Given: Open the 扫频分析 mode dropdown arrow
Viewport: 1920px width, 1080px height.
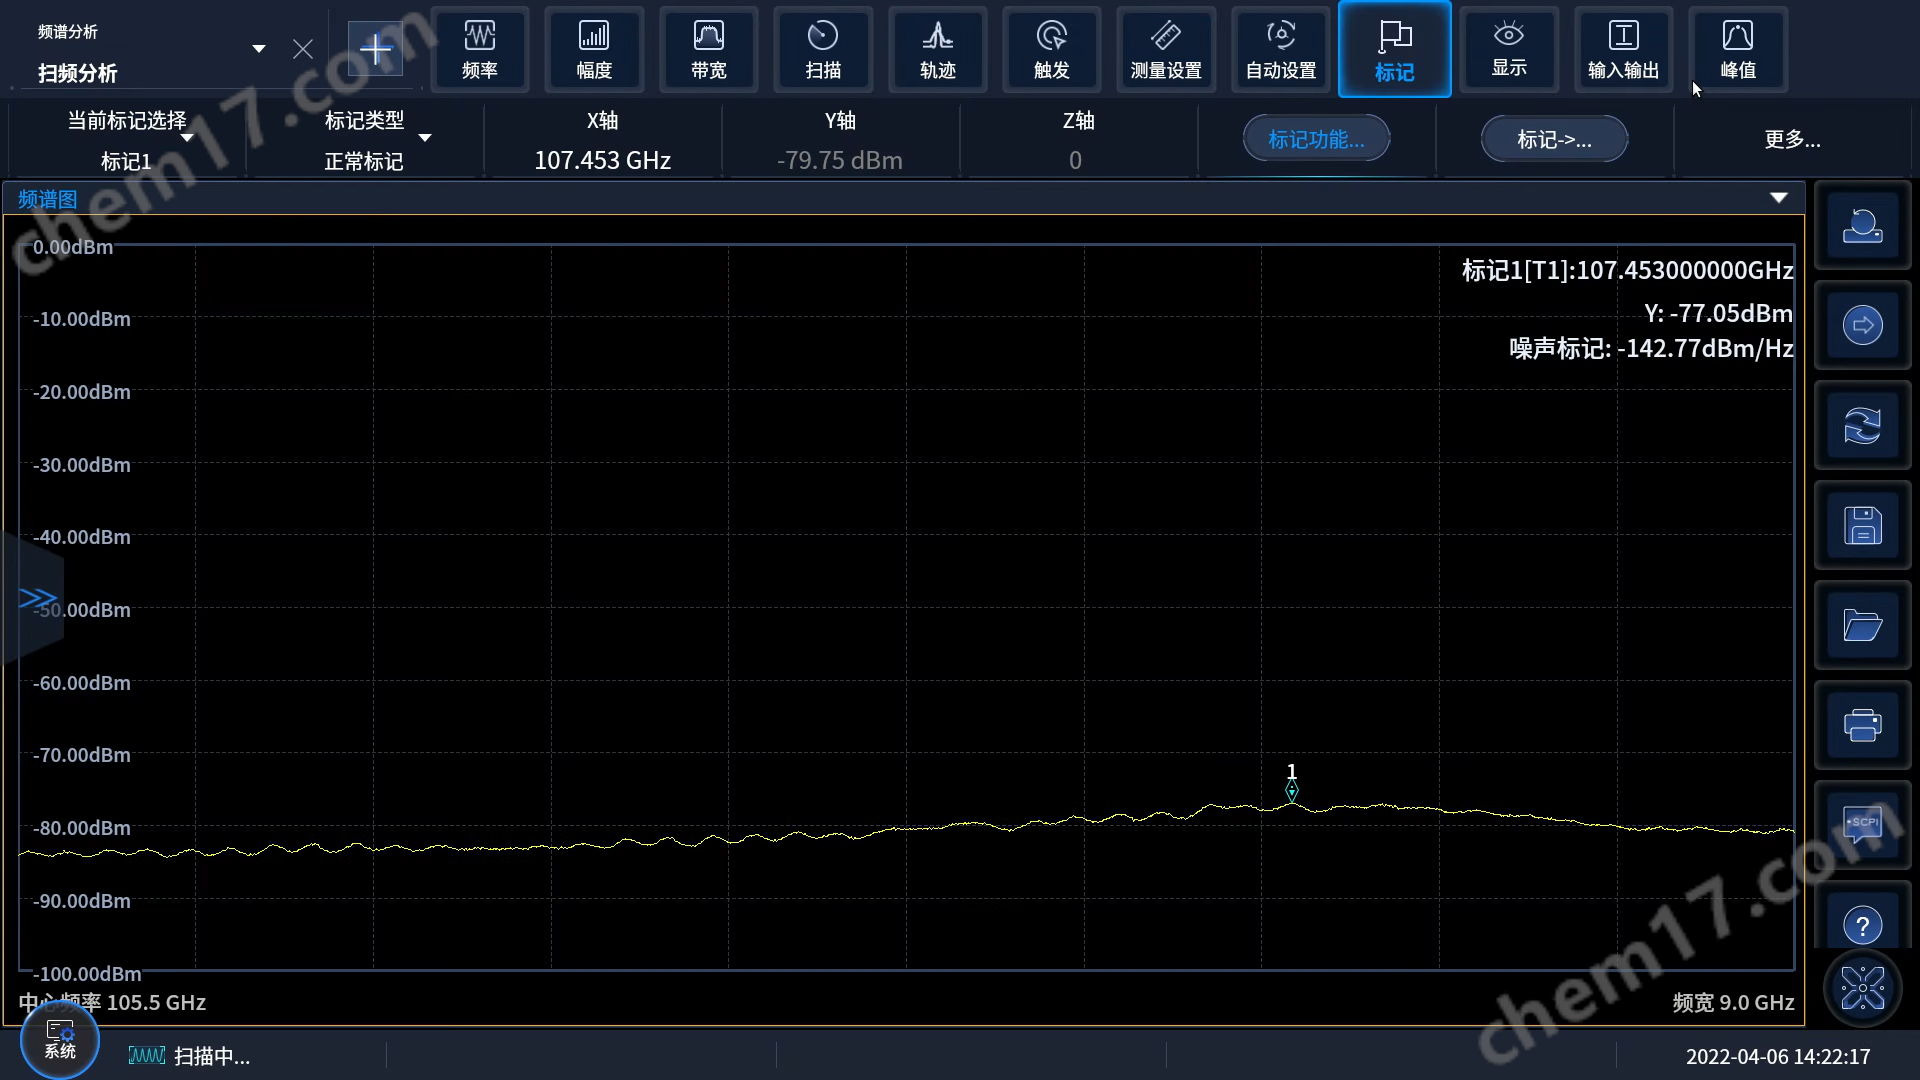Looking at the screenshot, I should 259,49.
